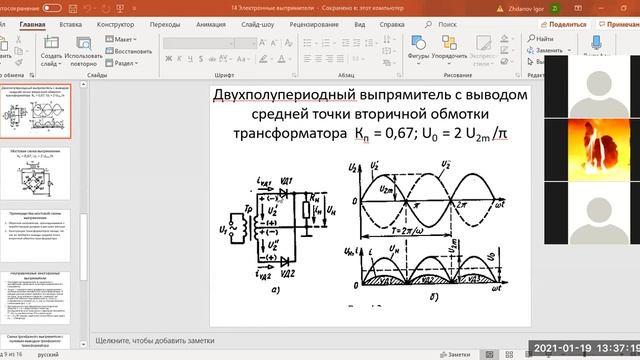Toggle align text right

point(329,59)
